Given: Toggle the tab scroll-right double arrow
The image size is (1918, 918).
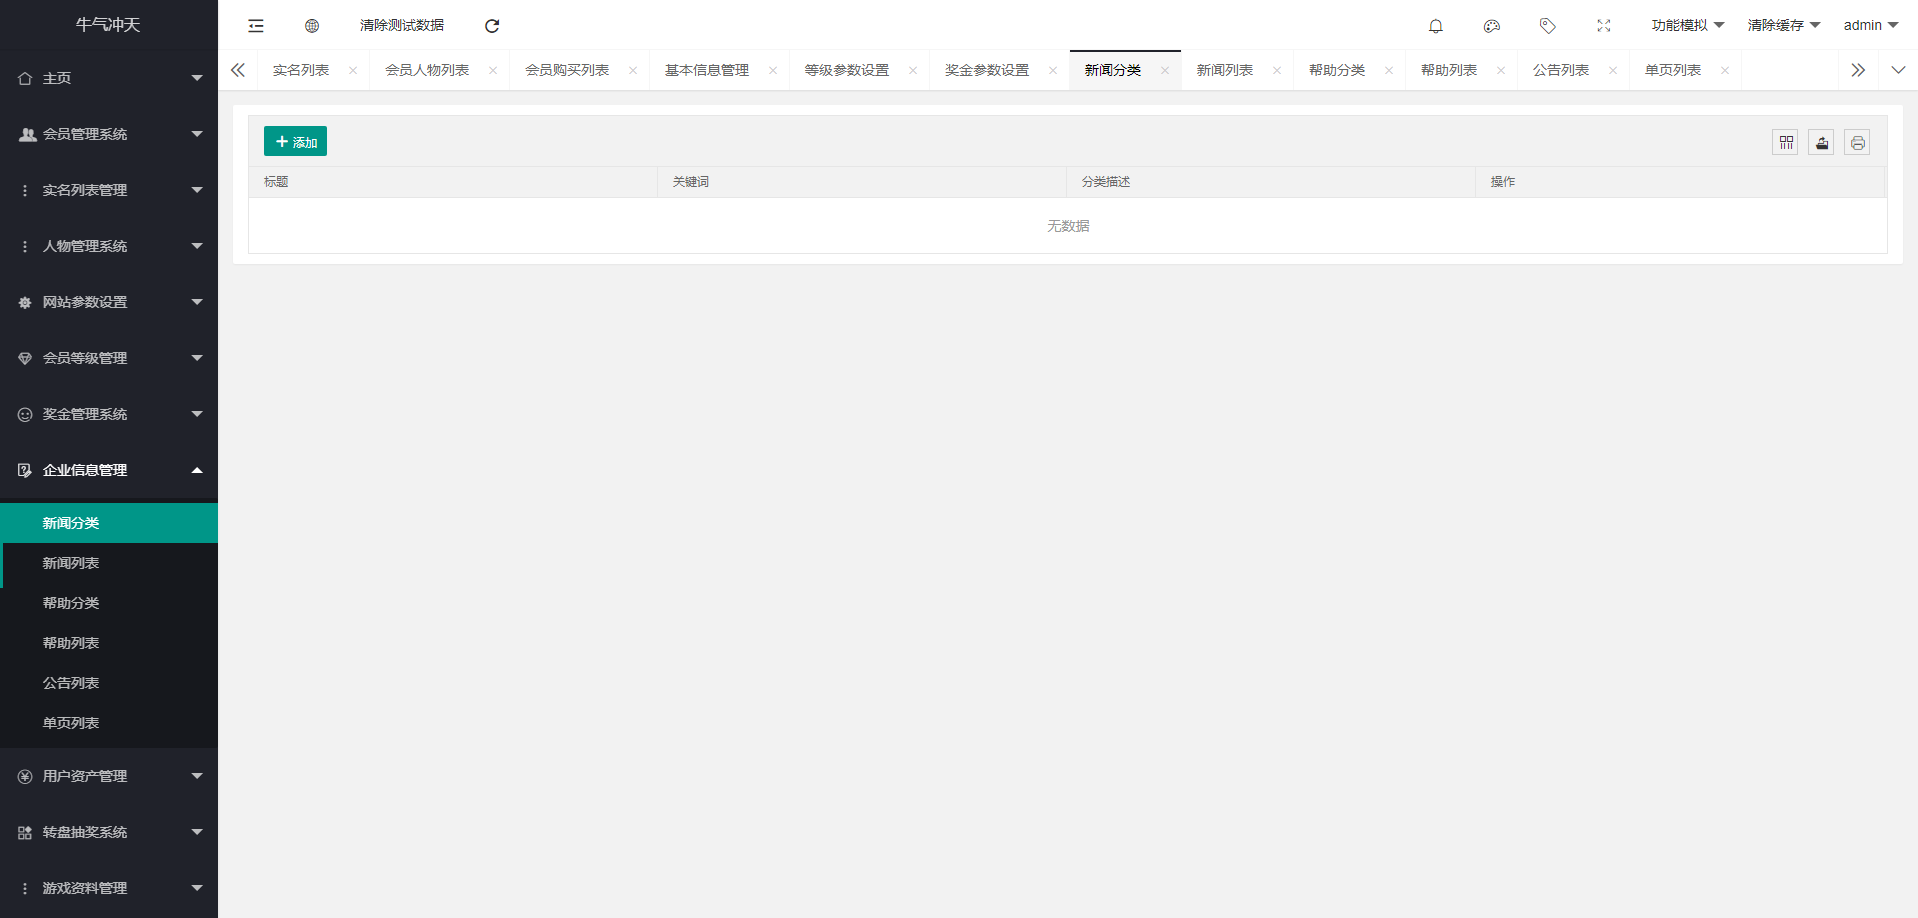Looking at the screenshot, I should pyautogui.click(x=1857, y=70).
